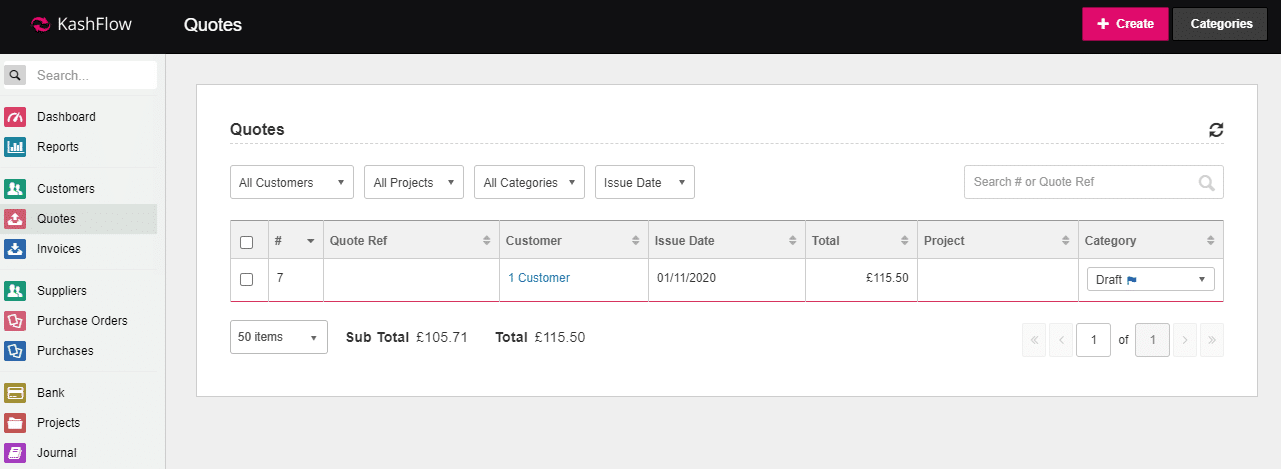Open the 1 Customer link
1281x469 pixels.
[x=539, y=278]
